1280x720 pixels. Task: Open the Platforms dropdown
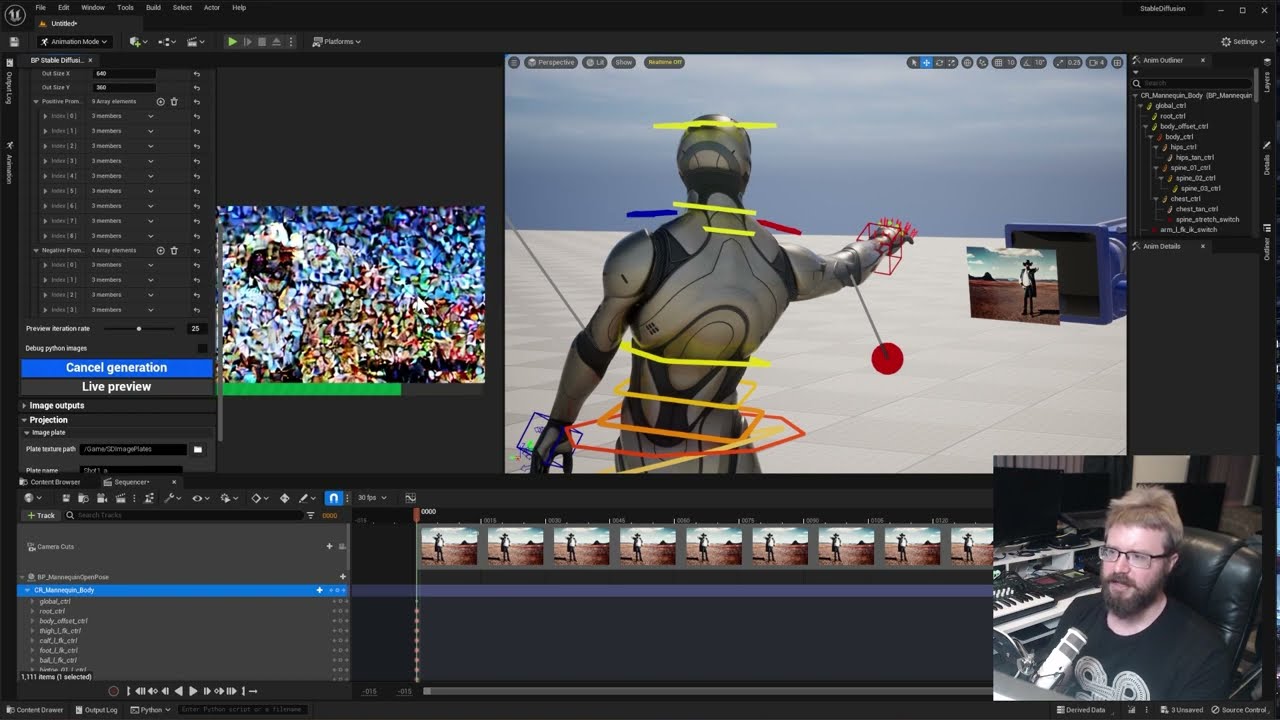pos(337,42)
